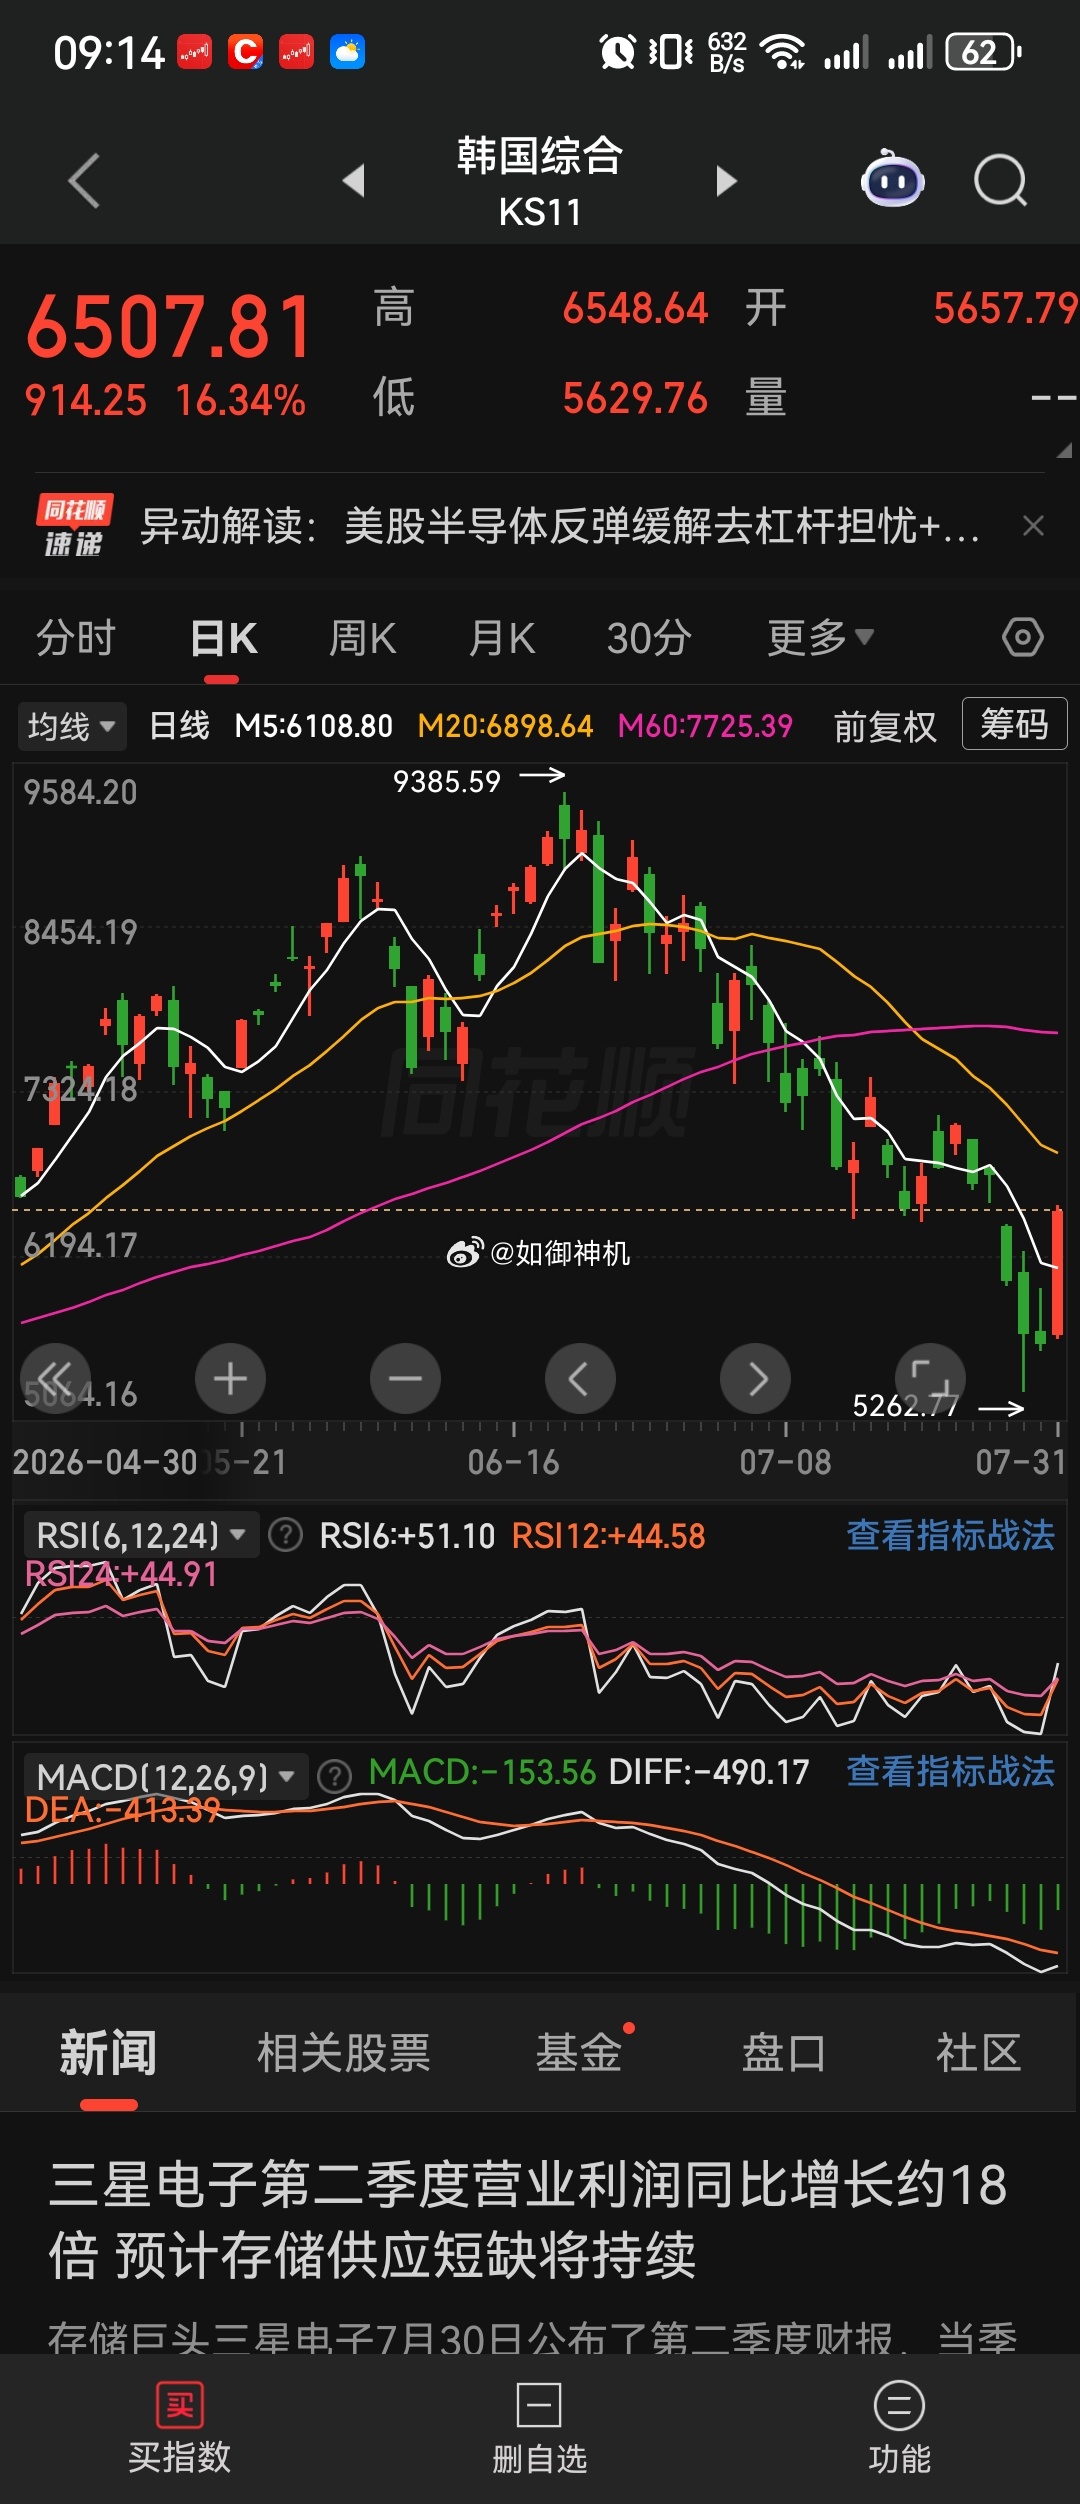Switch to 社区 tab
Screen dimensions: 1080x2504
click(x=978, y=2053)
